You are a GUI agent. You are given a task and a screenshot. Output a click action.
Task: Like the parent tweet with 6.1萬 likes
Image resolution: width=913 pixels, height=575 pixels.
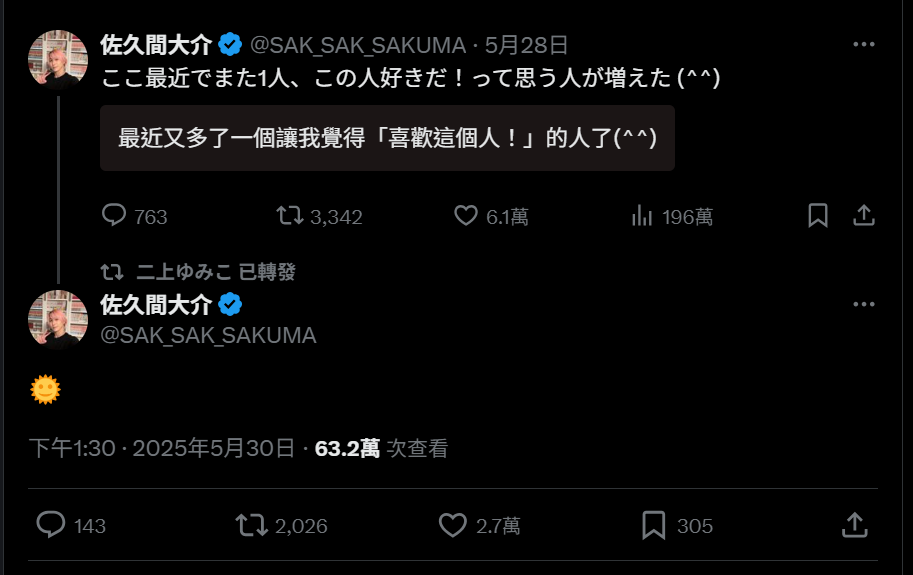(466, 216)
